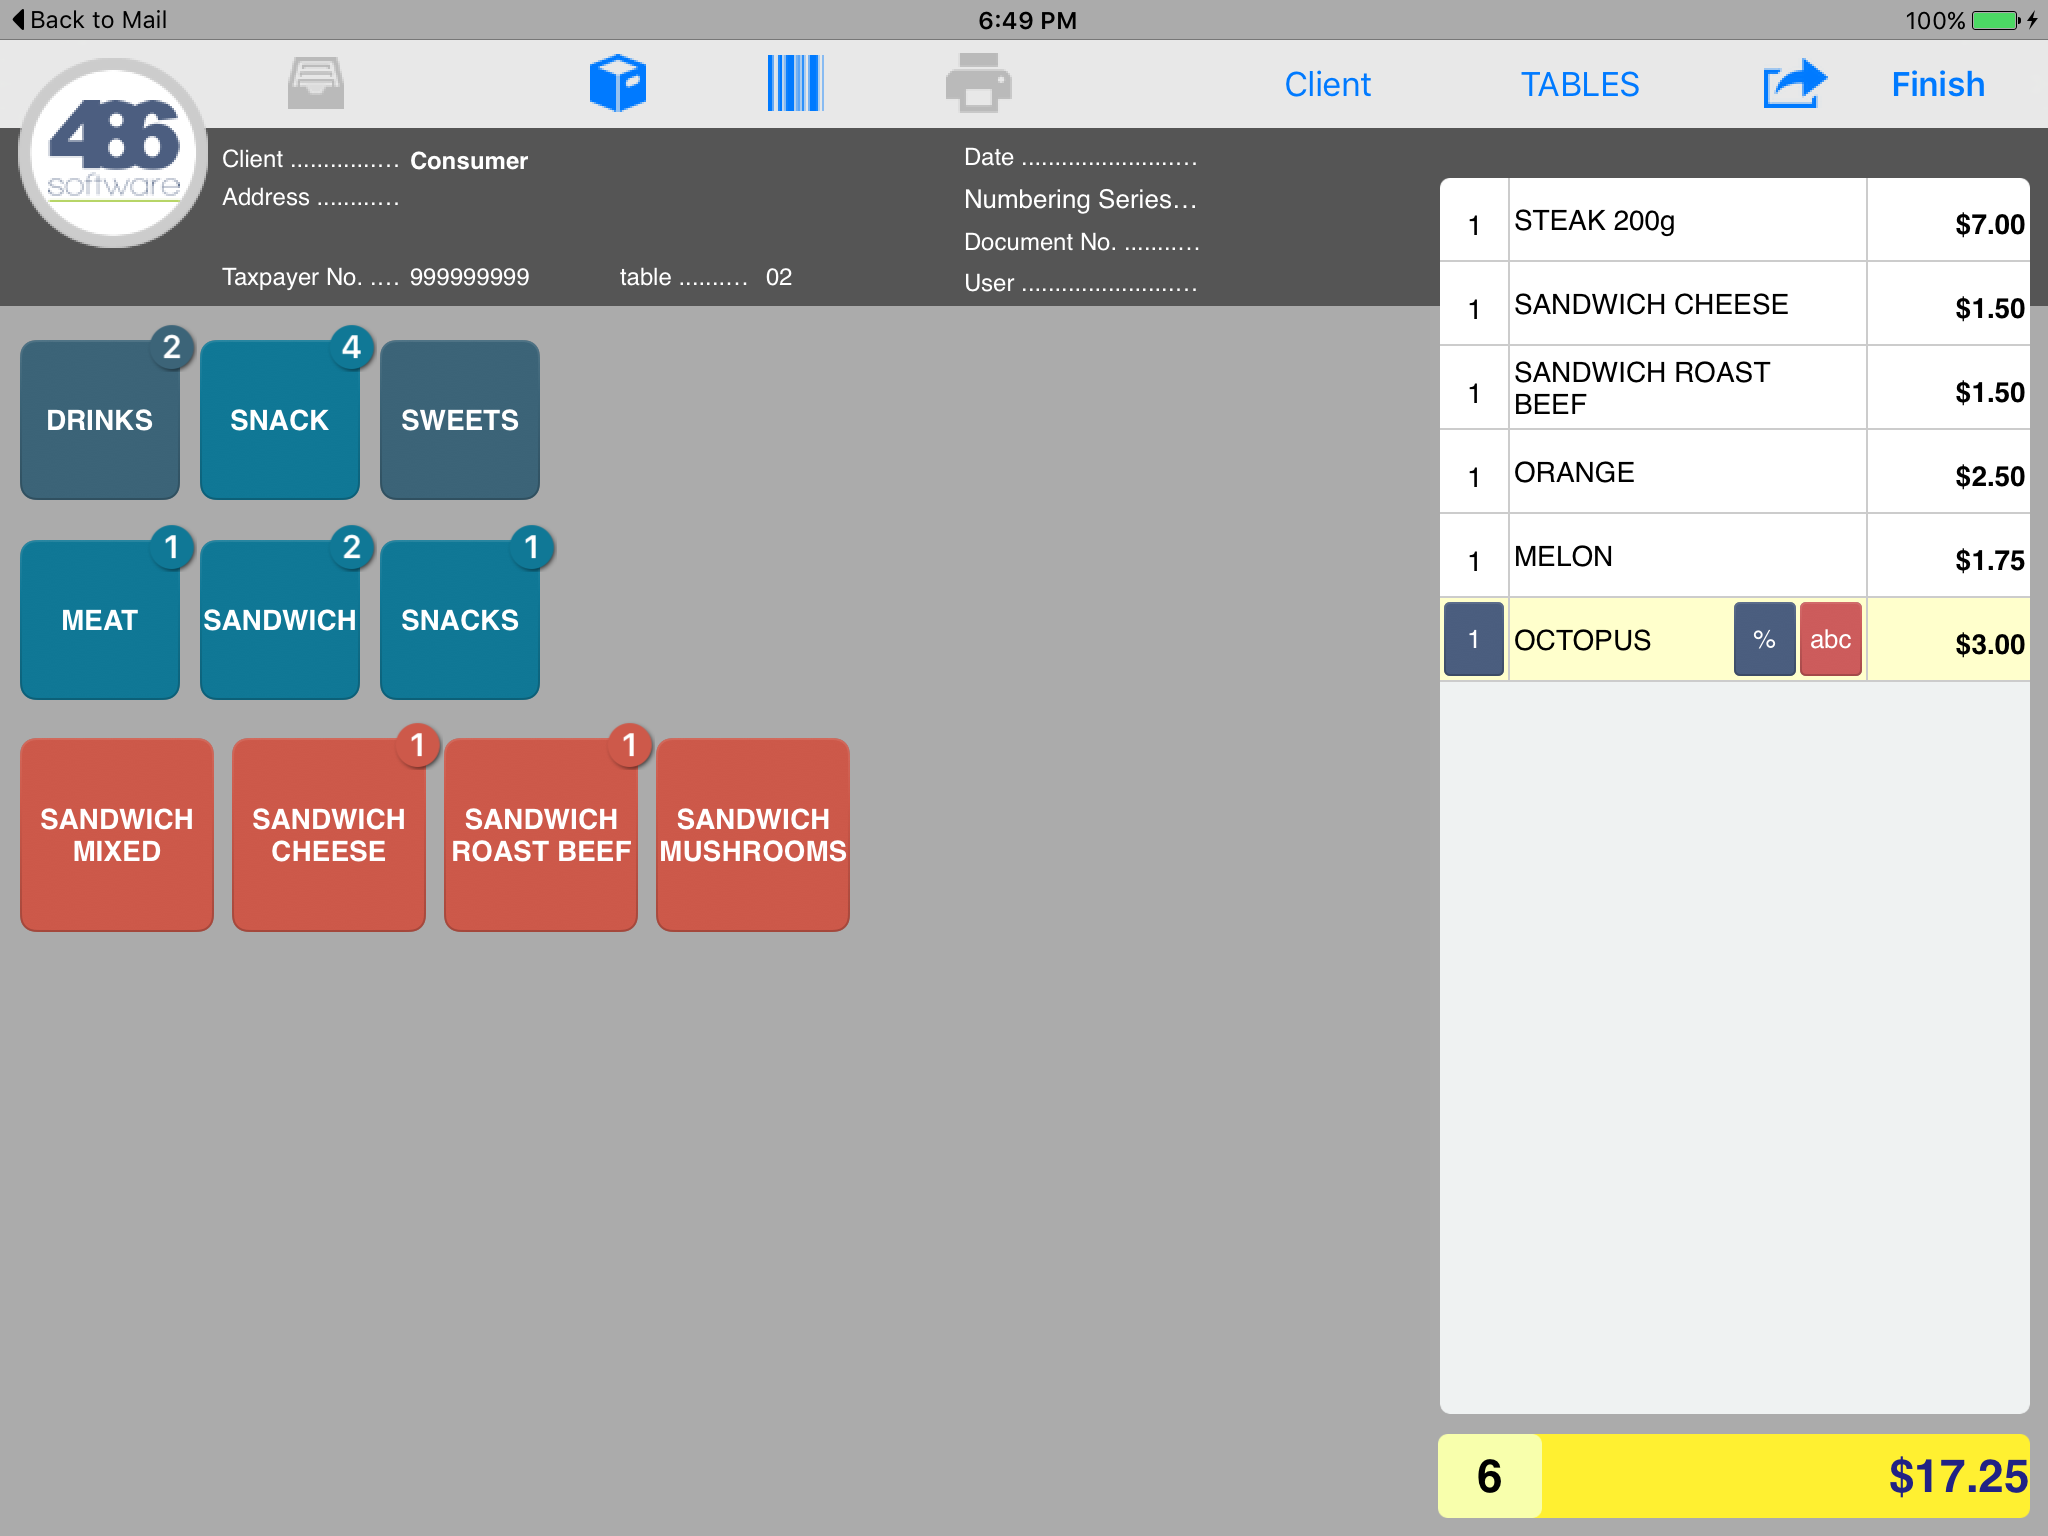The width and height of the screenshot is (2048, 1536).
Task: Open the Client screen
Action: 1326,84
